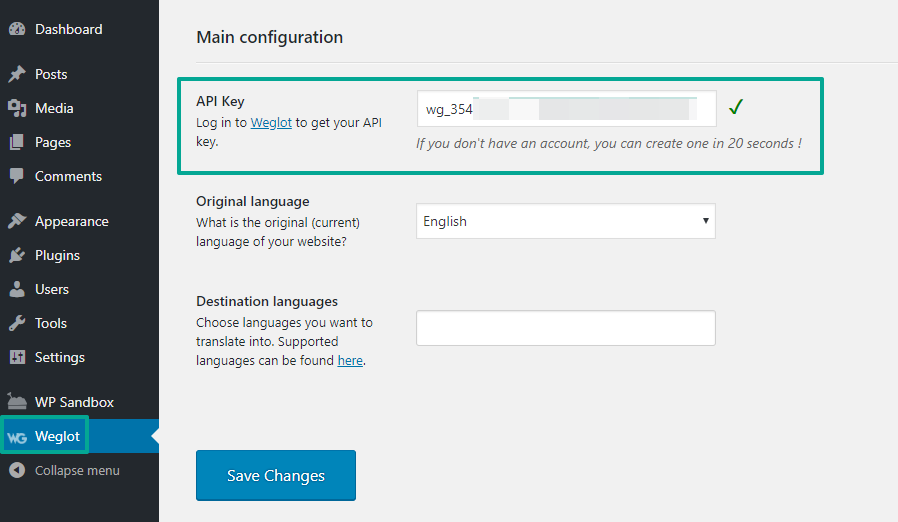Expand the language list via dropdown arrow
Screen dimensions: 898x522
point(706,221)
